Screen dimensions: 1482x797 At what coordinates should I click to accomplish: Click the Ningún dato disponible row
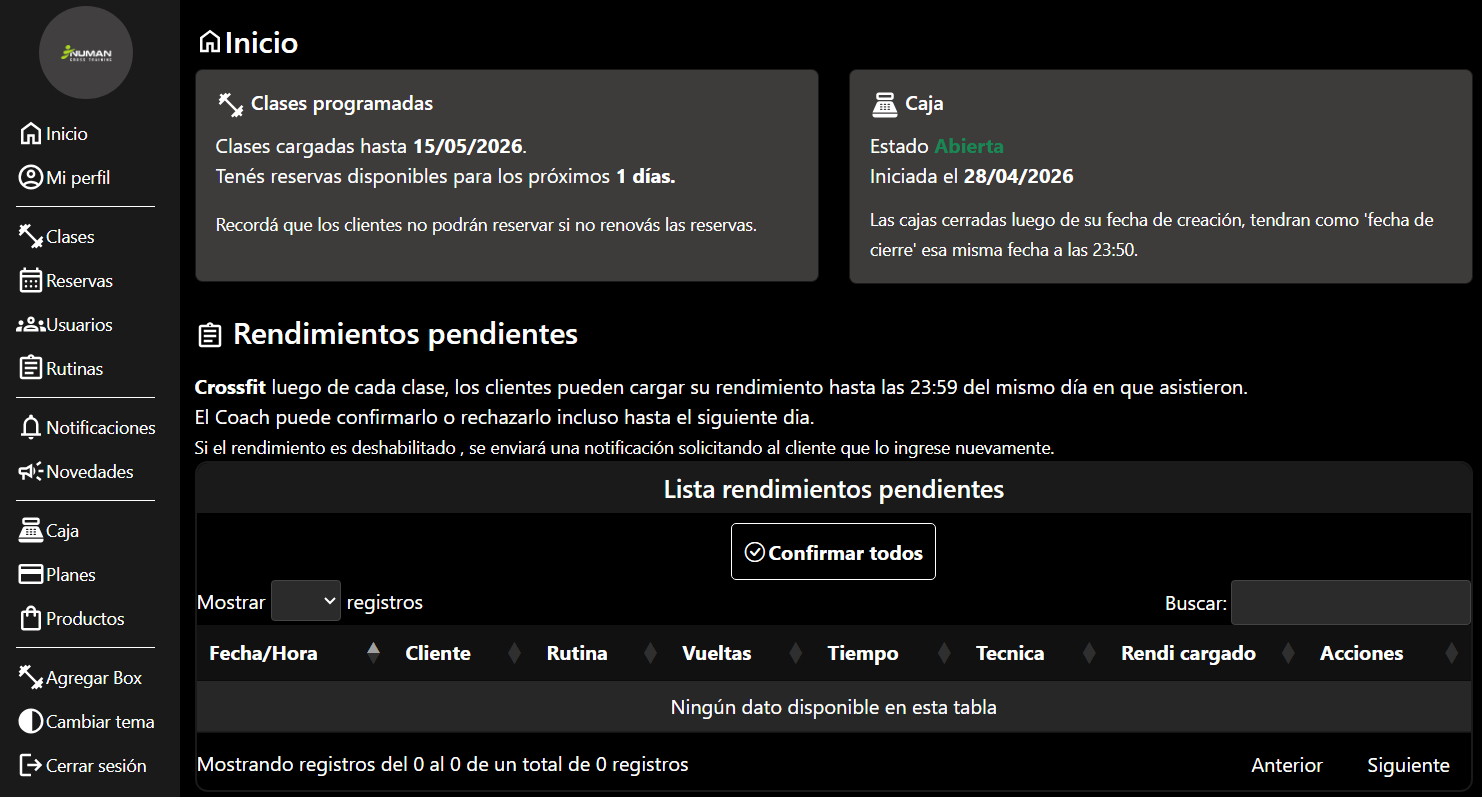(x=833, y=707)
